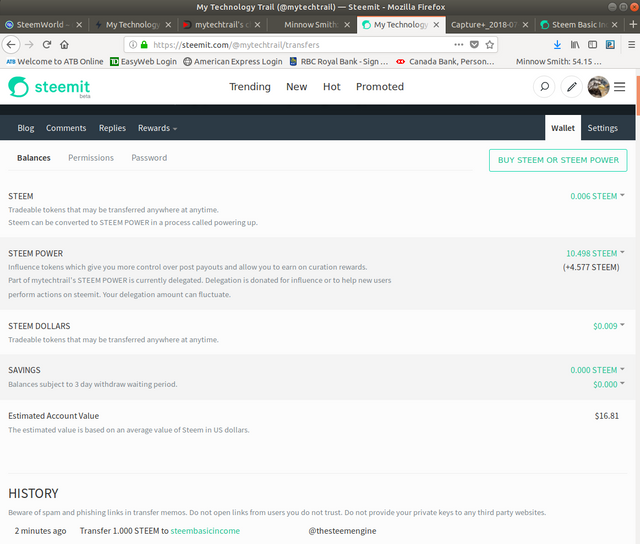Open the steembasicincome account link
Viewport: 640px width, 544px height.
(x=205, y=531)
